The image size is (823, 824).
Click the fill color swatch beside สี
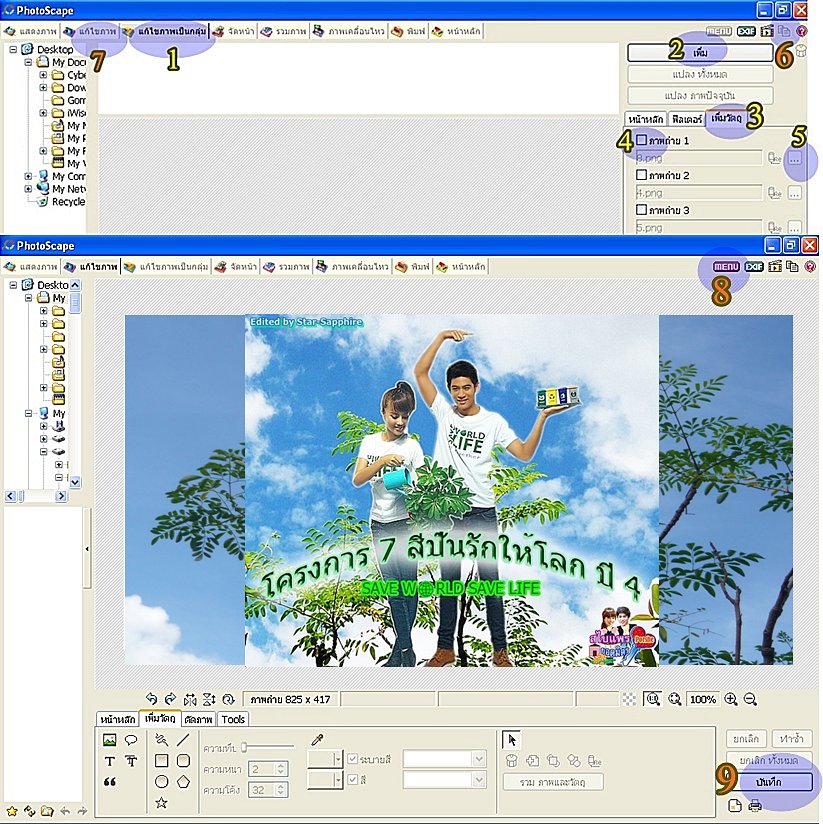click(x=321, y=779)
